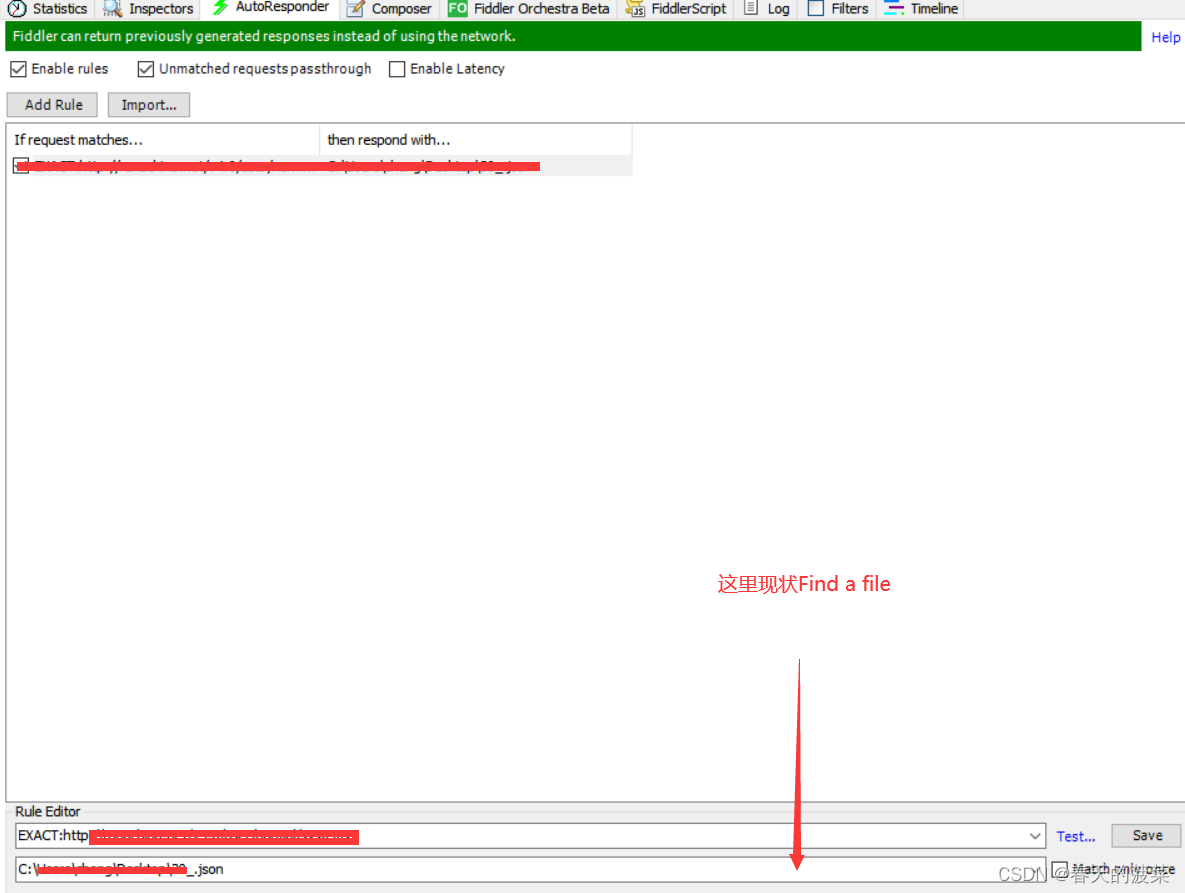Click the Import... button
This screenshot has height=893, width=1185.
coord(149,105)
